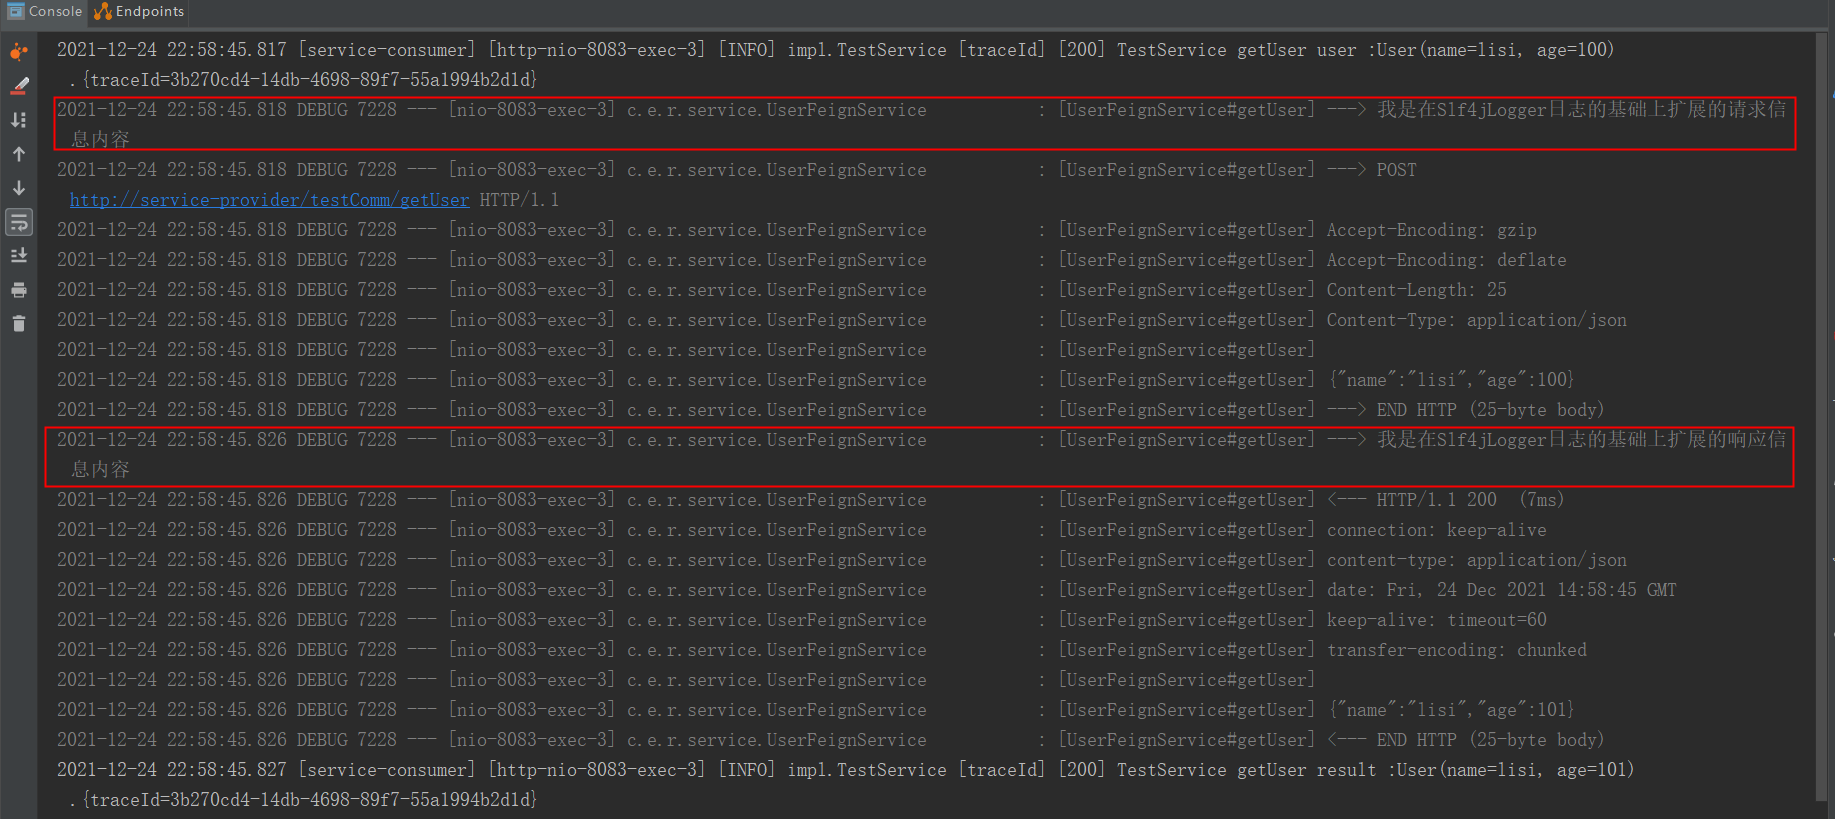Rerun the application via orange icon
Screen dimensions: 1835x819
pos(18,50)
